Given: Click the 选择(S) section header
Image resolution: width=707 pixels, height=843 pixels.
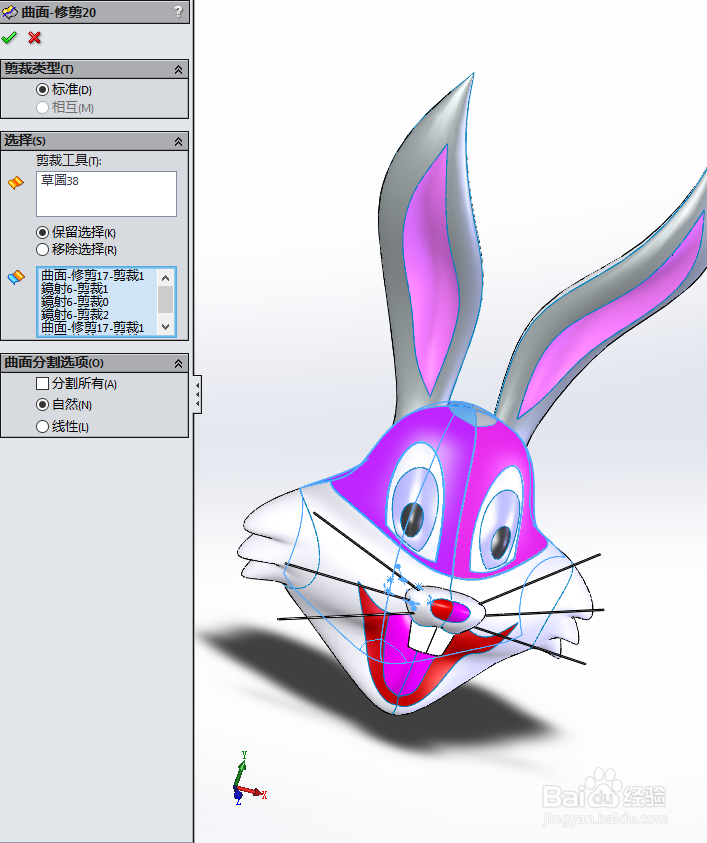Looking at the screenshot, I should click(x=95, y=141).
